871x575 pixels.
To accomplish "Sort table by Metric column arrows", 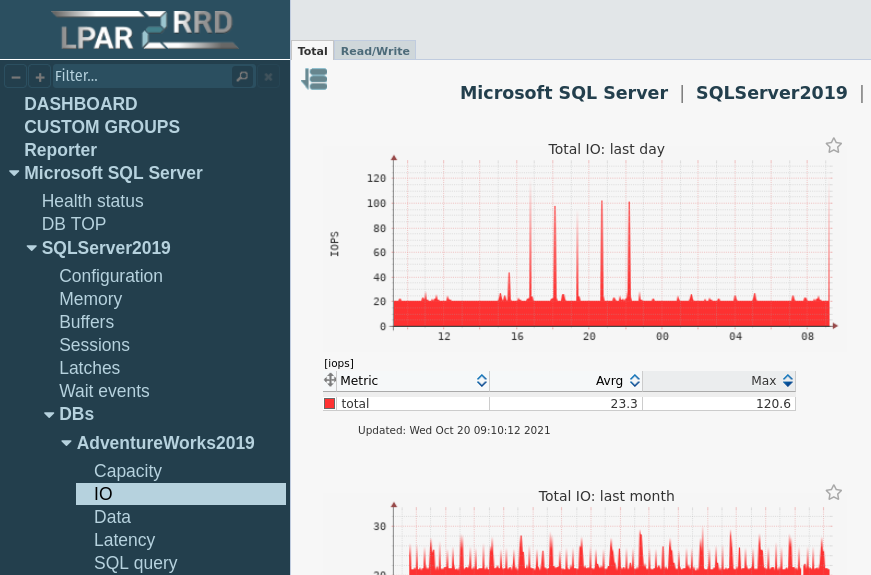I will [482, 381].
